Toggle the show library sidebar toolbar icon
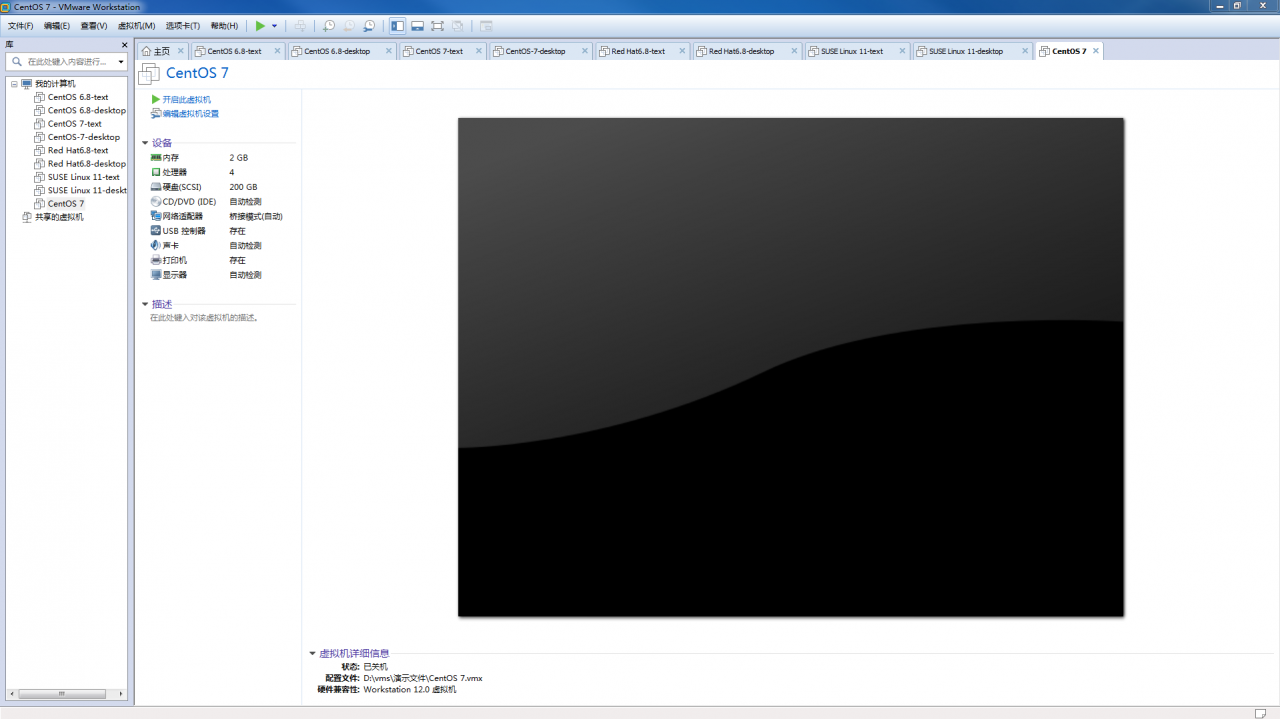Screen dimensions: 1280x719 (x=397, y=26)
